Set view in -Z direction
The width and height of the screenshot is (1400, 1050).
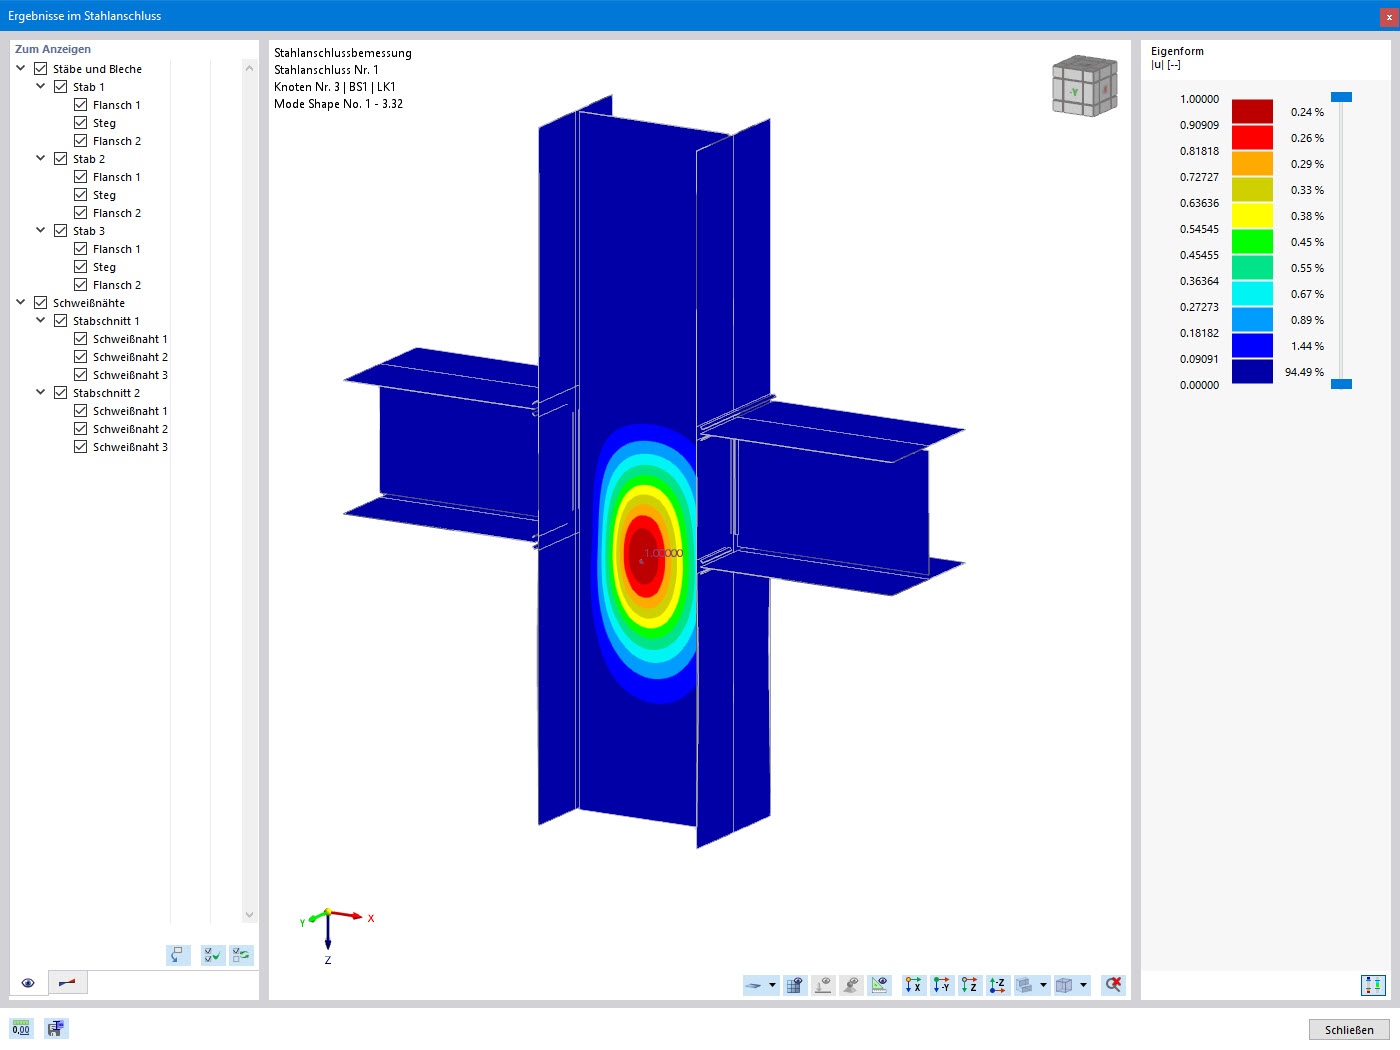(x=997, y=986)
